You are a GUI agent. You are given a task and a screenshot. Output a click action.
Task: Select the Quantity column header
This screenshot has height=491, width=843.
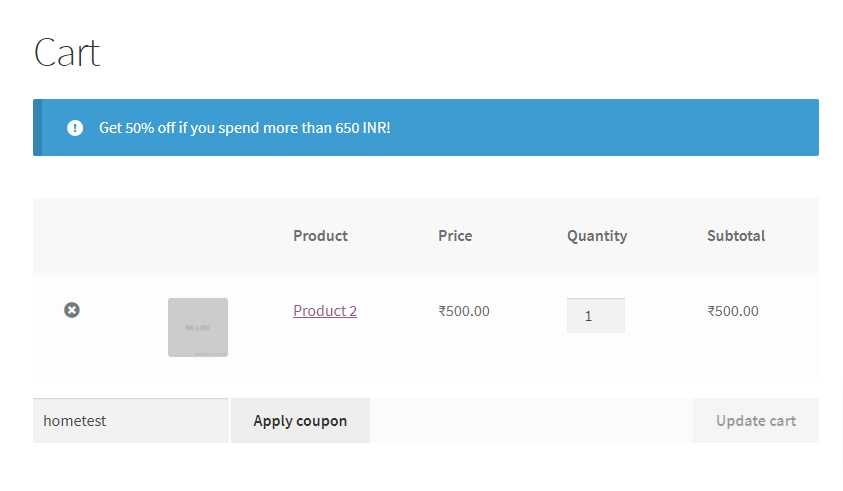[597, 237]
